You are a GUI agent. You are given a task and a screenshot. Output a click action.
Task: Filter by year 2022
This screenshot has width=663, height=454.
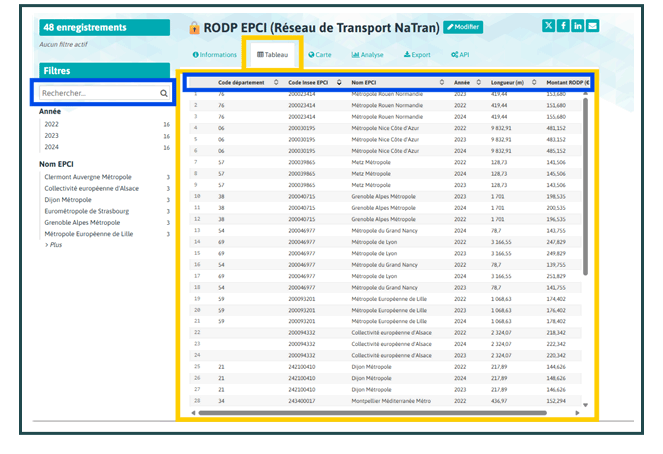coord(52,124)
